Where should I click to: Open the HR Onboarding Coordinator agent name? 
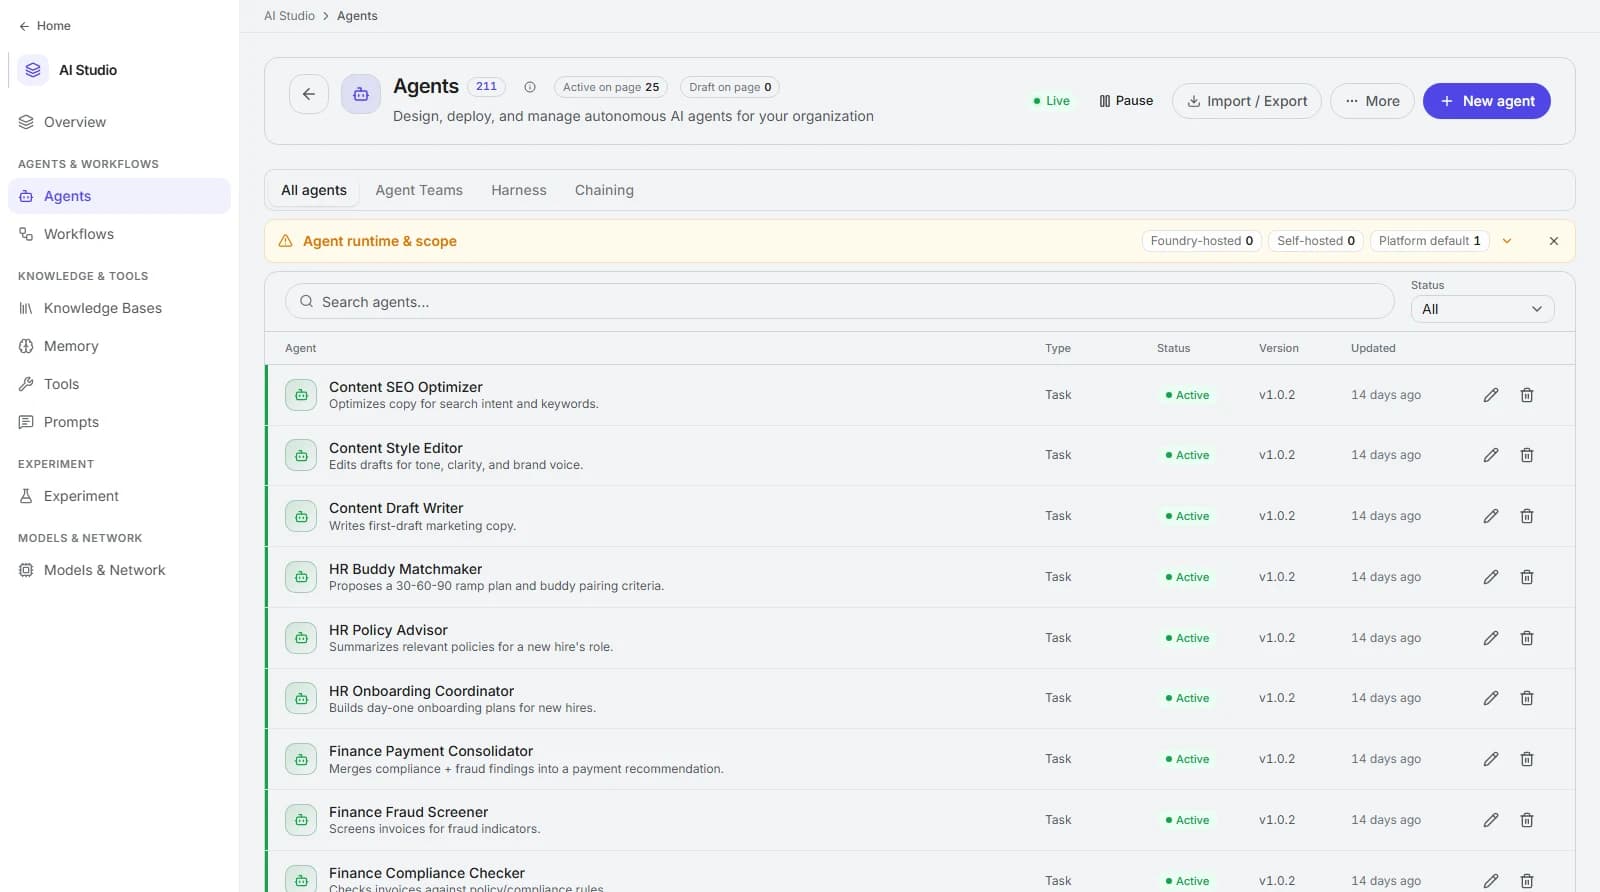421,691
